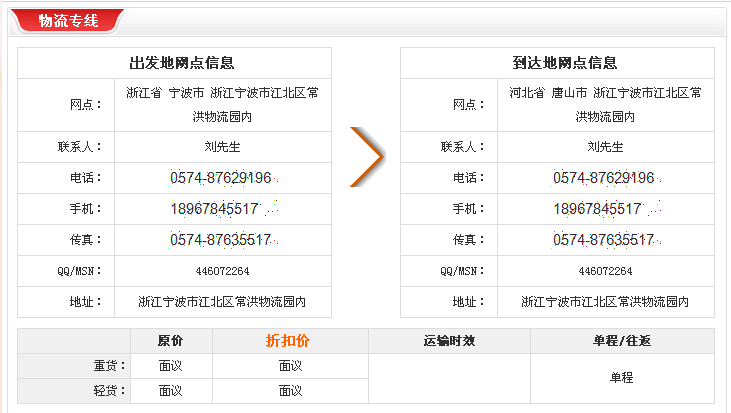Click the 出发地网点信息 table heading

(181, 63)
